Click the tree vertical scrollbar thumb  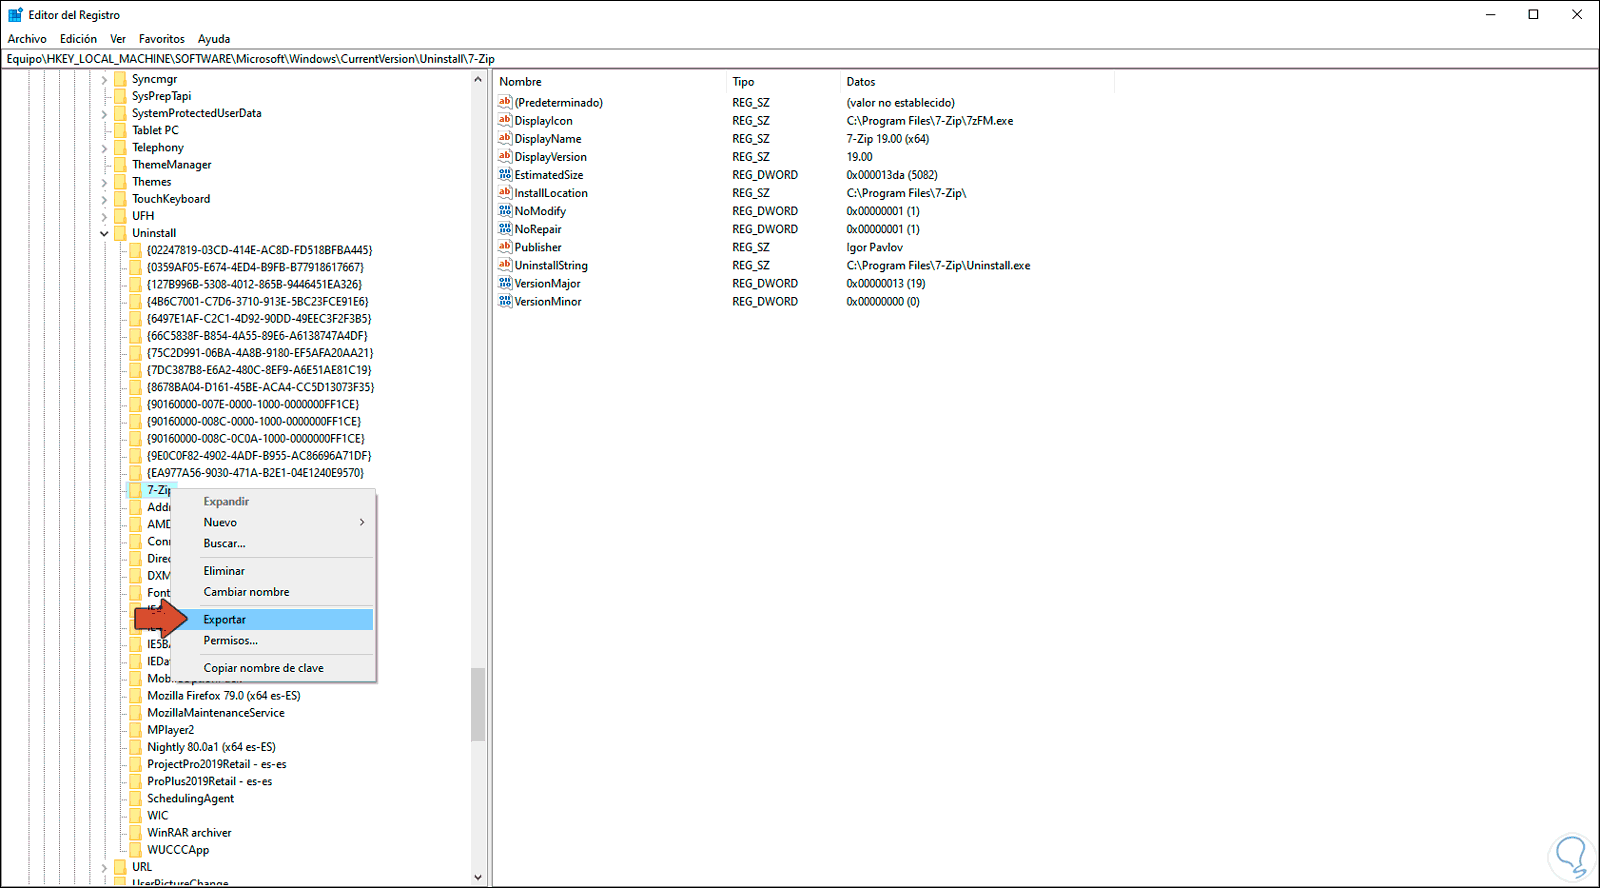[478, 704]
